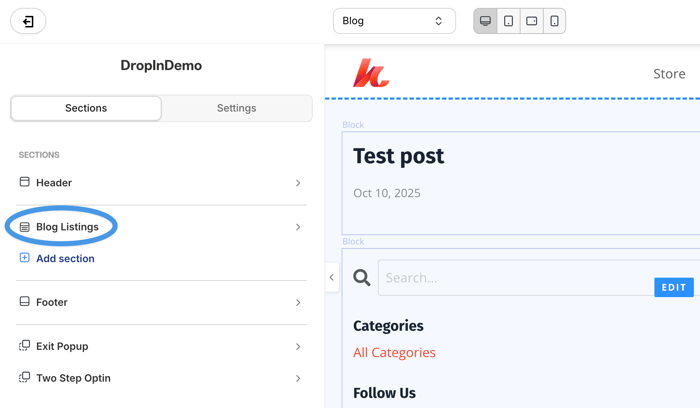Expand Header with its chevron arrow
The width and height of the screenshot is (700, 408).
[298, 183]
